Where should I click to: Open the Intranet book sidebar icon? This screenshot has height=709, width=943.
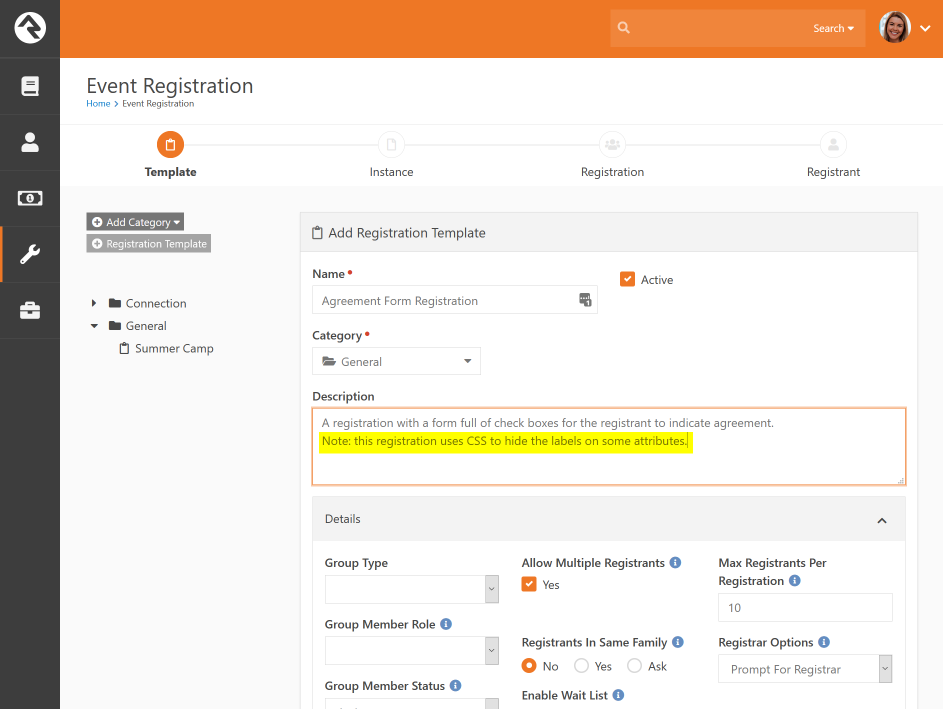click(x=29, y=86)
